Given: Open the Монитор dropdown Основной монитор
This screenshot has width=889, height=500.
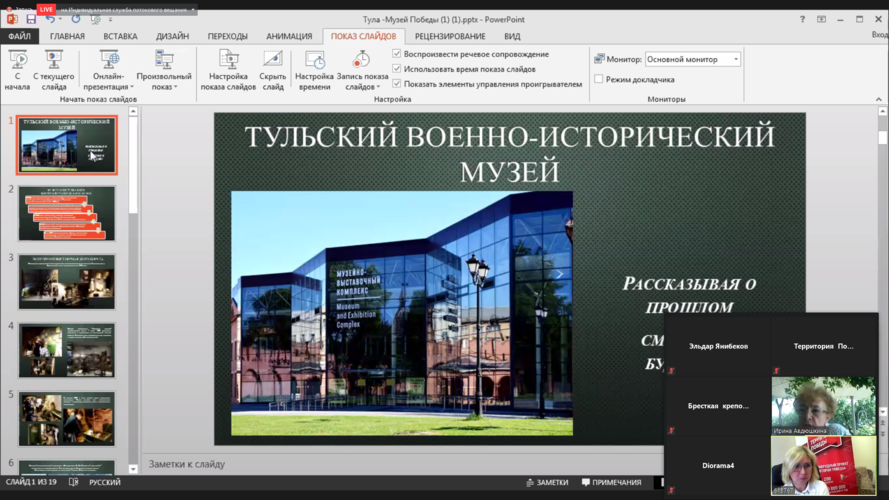Looking at the screenshot, I should [693, 59].
